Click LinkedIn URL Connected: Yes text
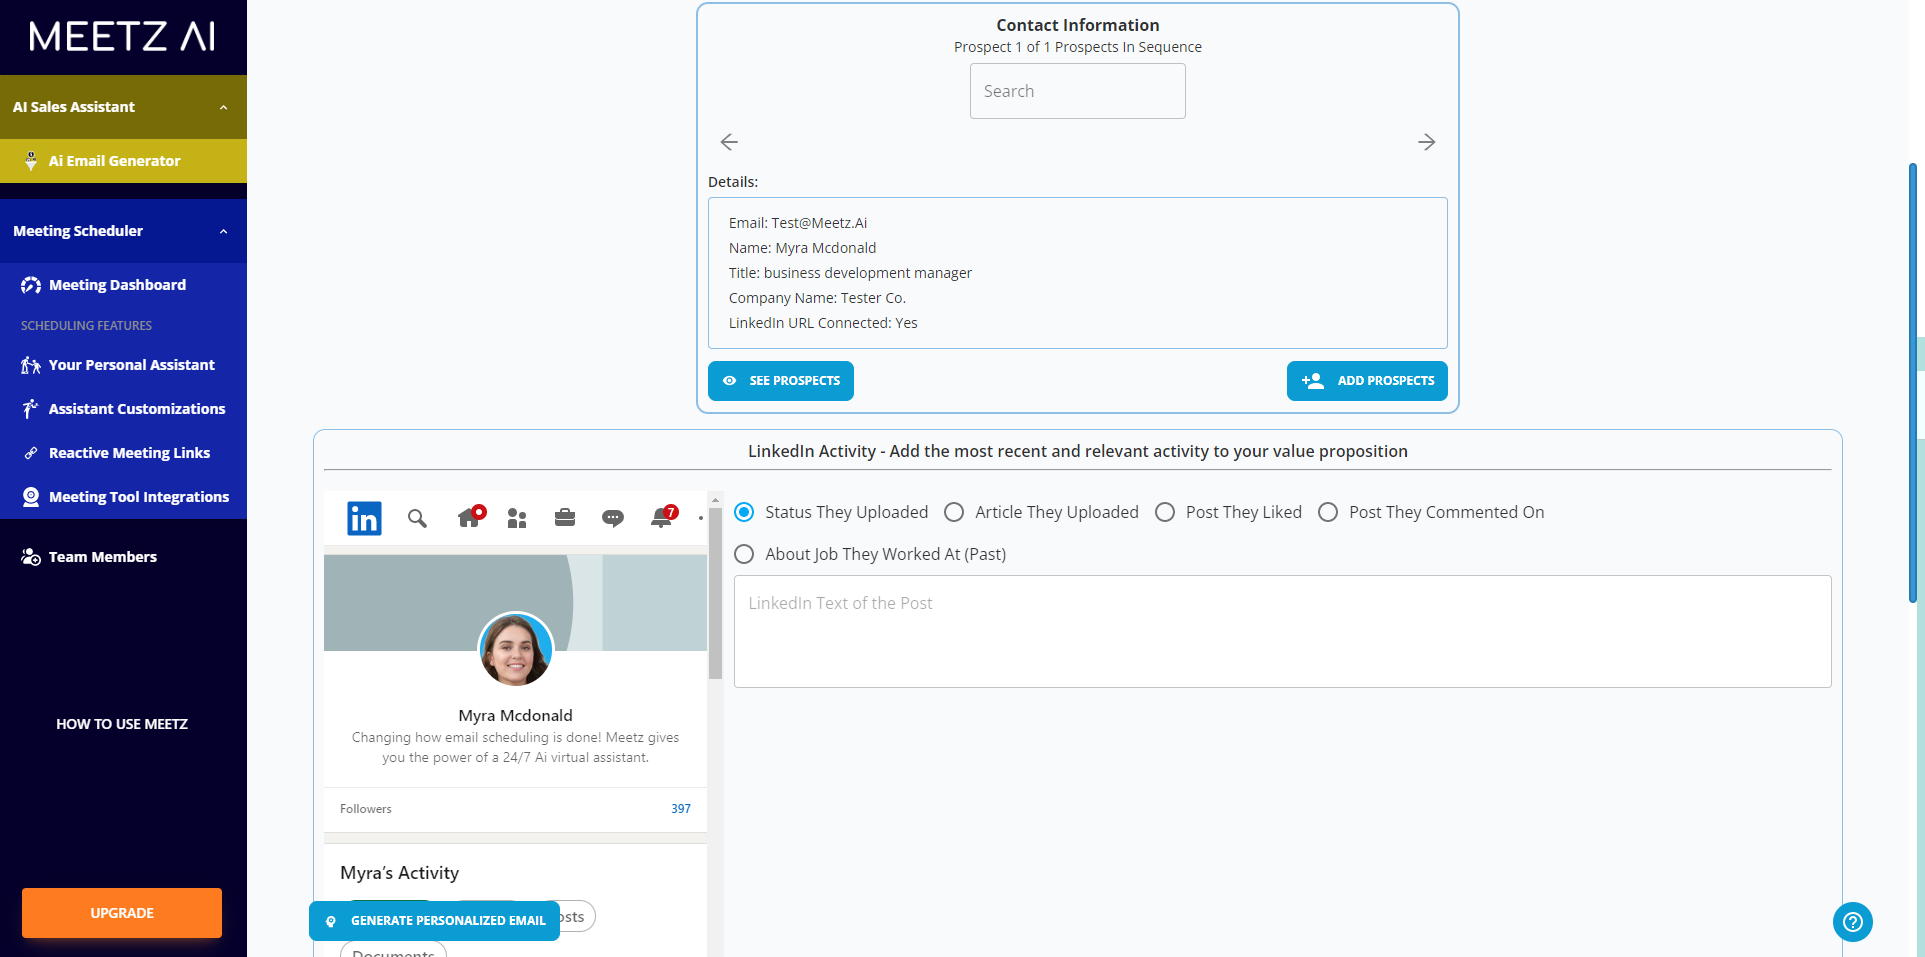The image size is (1925, 957). [x=823, y=323]
